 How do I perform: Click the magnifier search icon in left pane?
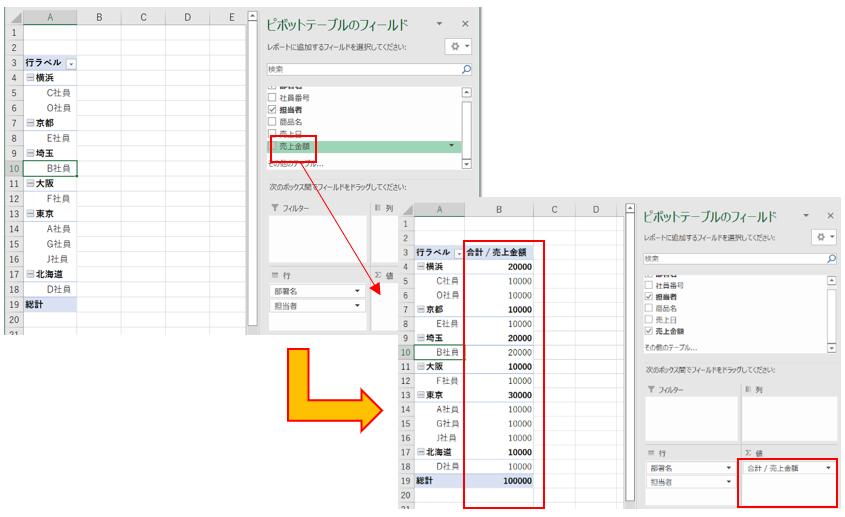coord(466,70)
